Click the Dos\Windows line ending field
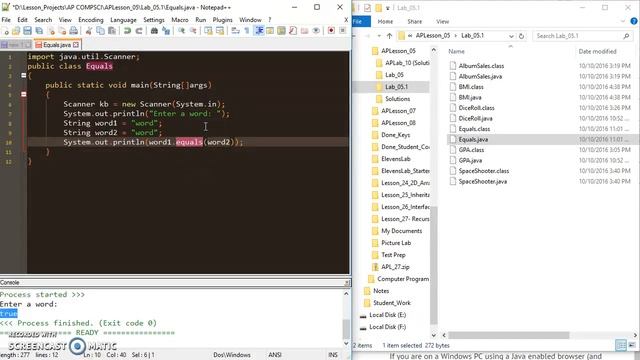Viewport: 640px width, 360px height. tap(232, 355)
